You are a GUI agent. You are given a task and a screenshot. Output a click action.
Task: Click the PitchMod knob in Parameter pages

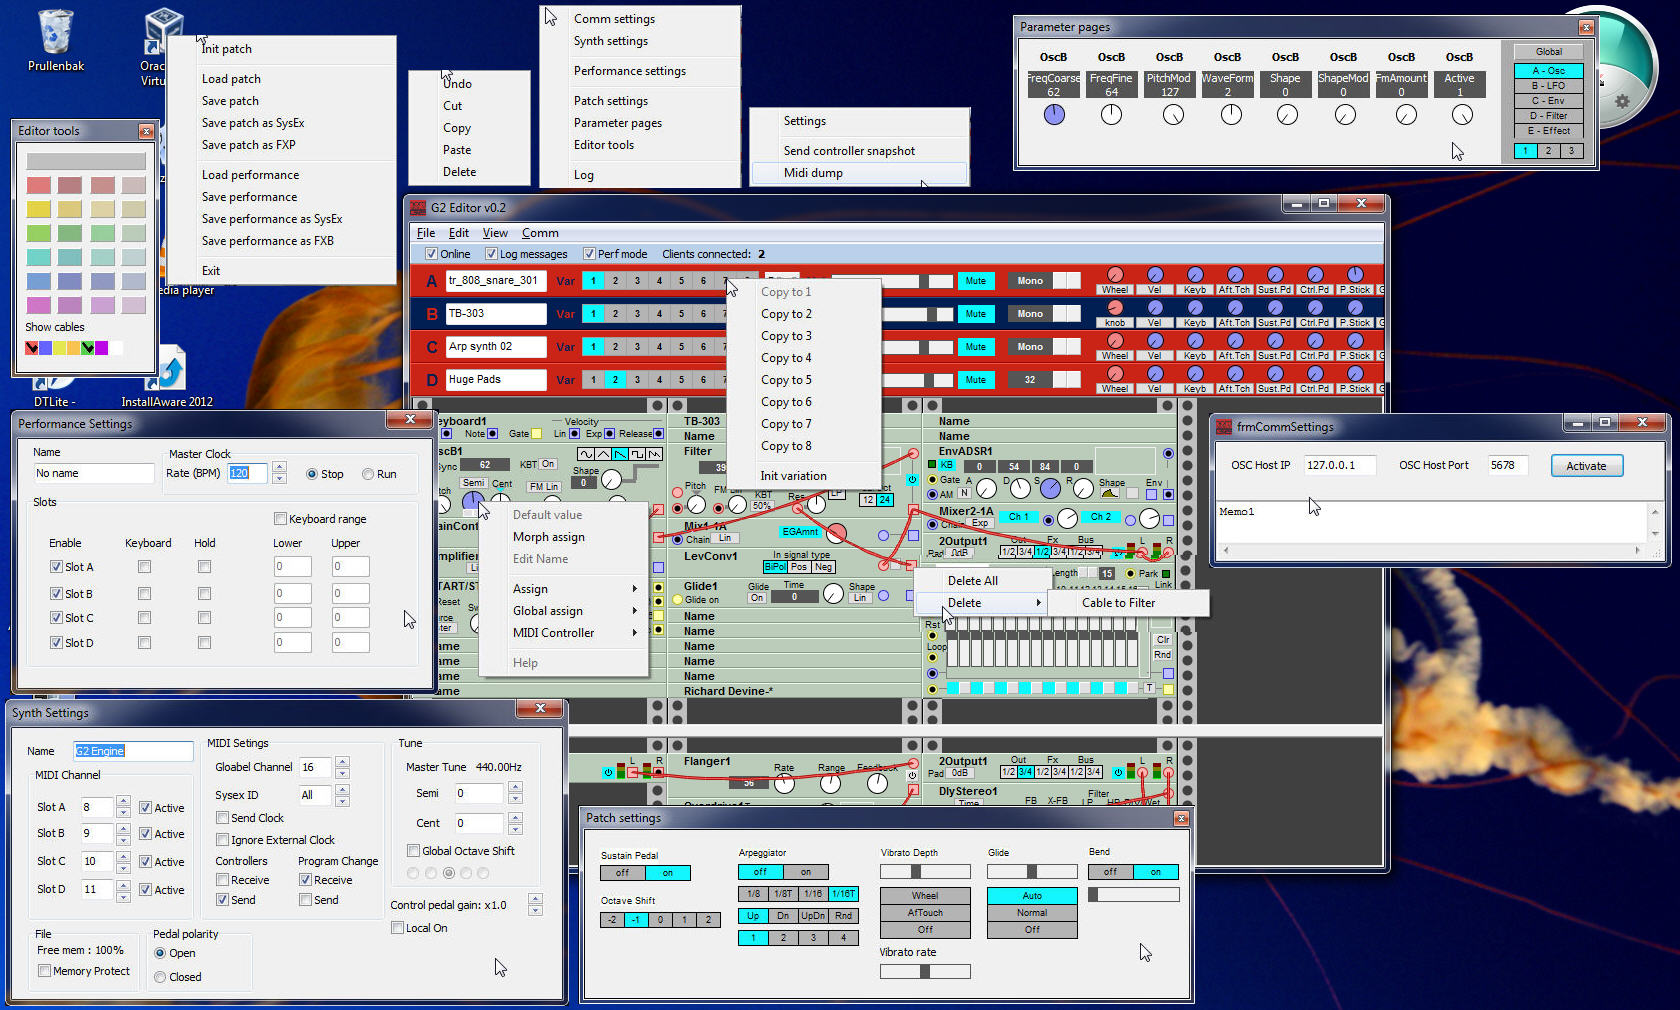(1173, 115)
